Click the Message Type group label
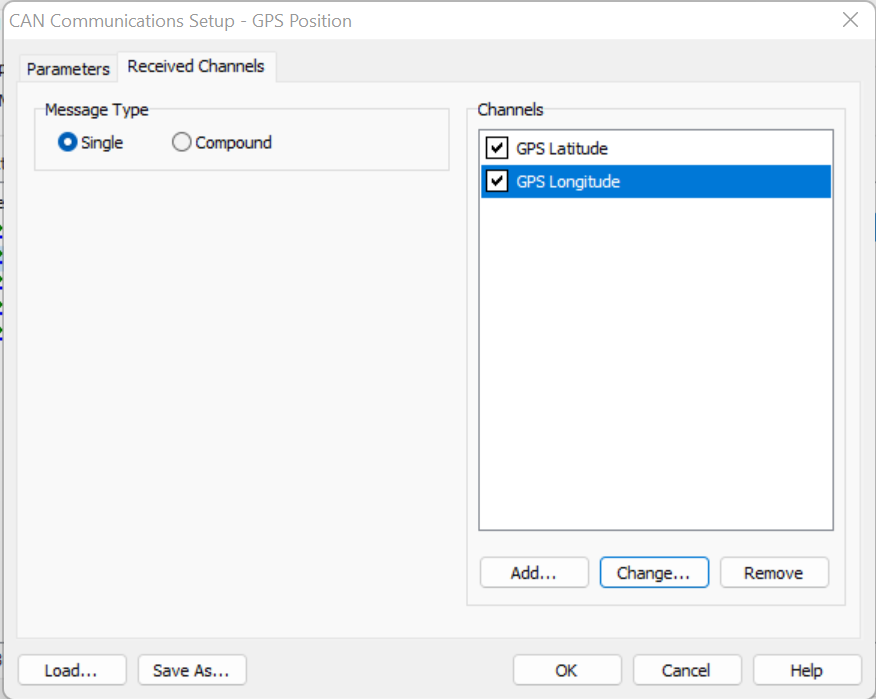876x699 pixels. tap(97, 110)
